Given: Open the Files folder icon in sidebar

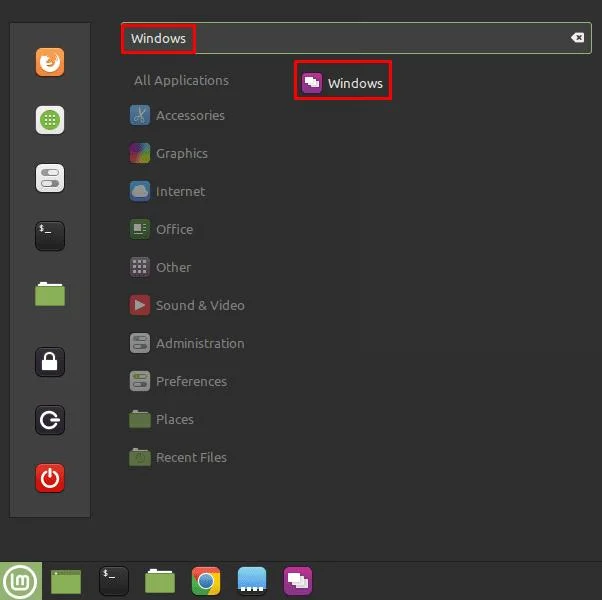Looking at the screenshot, I should 50,294.
